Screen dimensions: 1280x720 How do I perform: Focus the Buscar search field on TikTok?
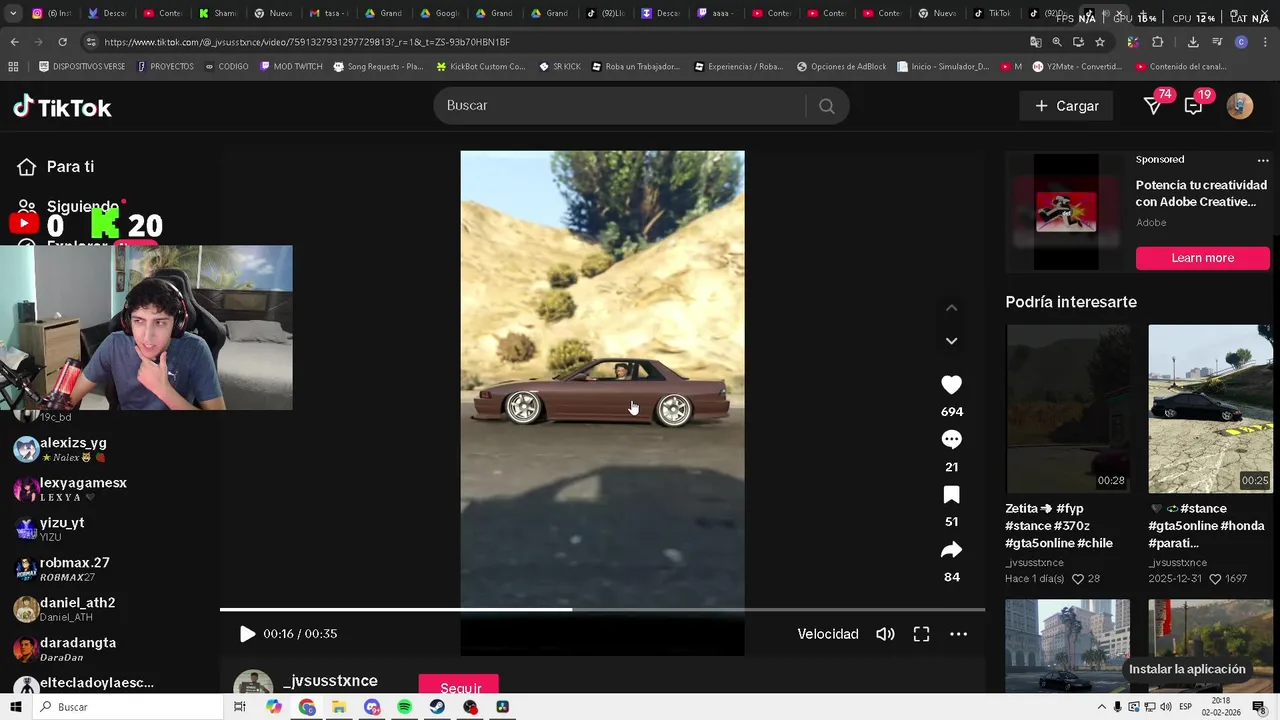tap(620, 106)
